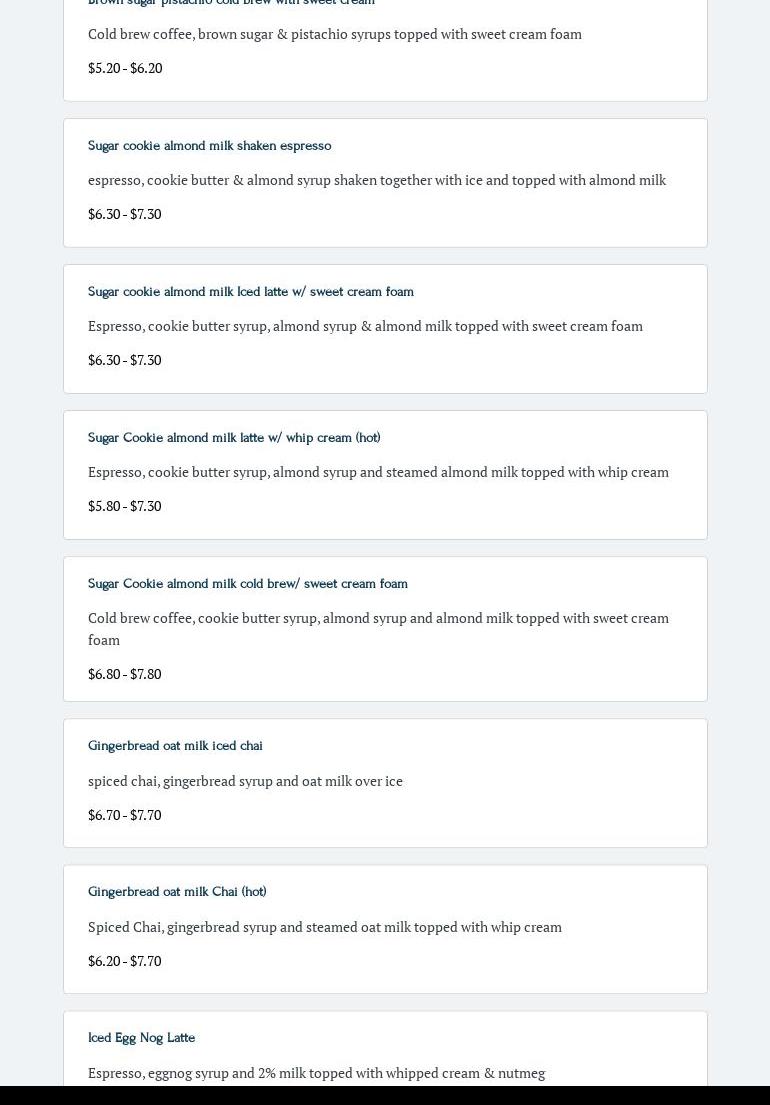Open the Iced Egg Nog Latte item
The height and width of the screenshot is (1105, 770).
point(141,1038)
